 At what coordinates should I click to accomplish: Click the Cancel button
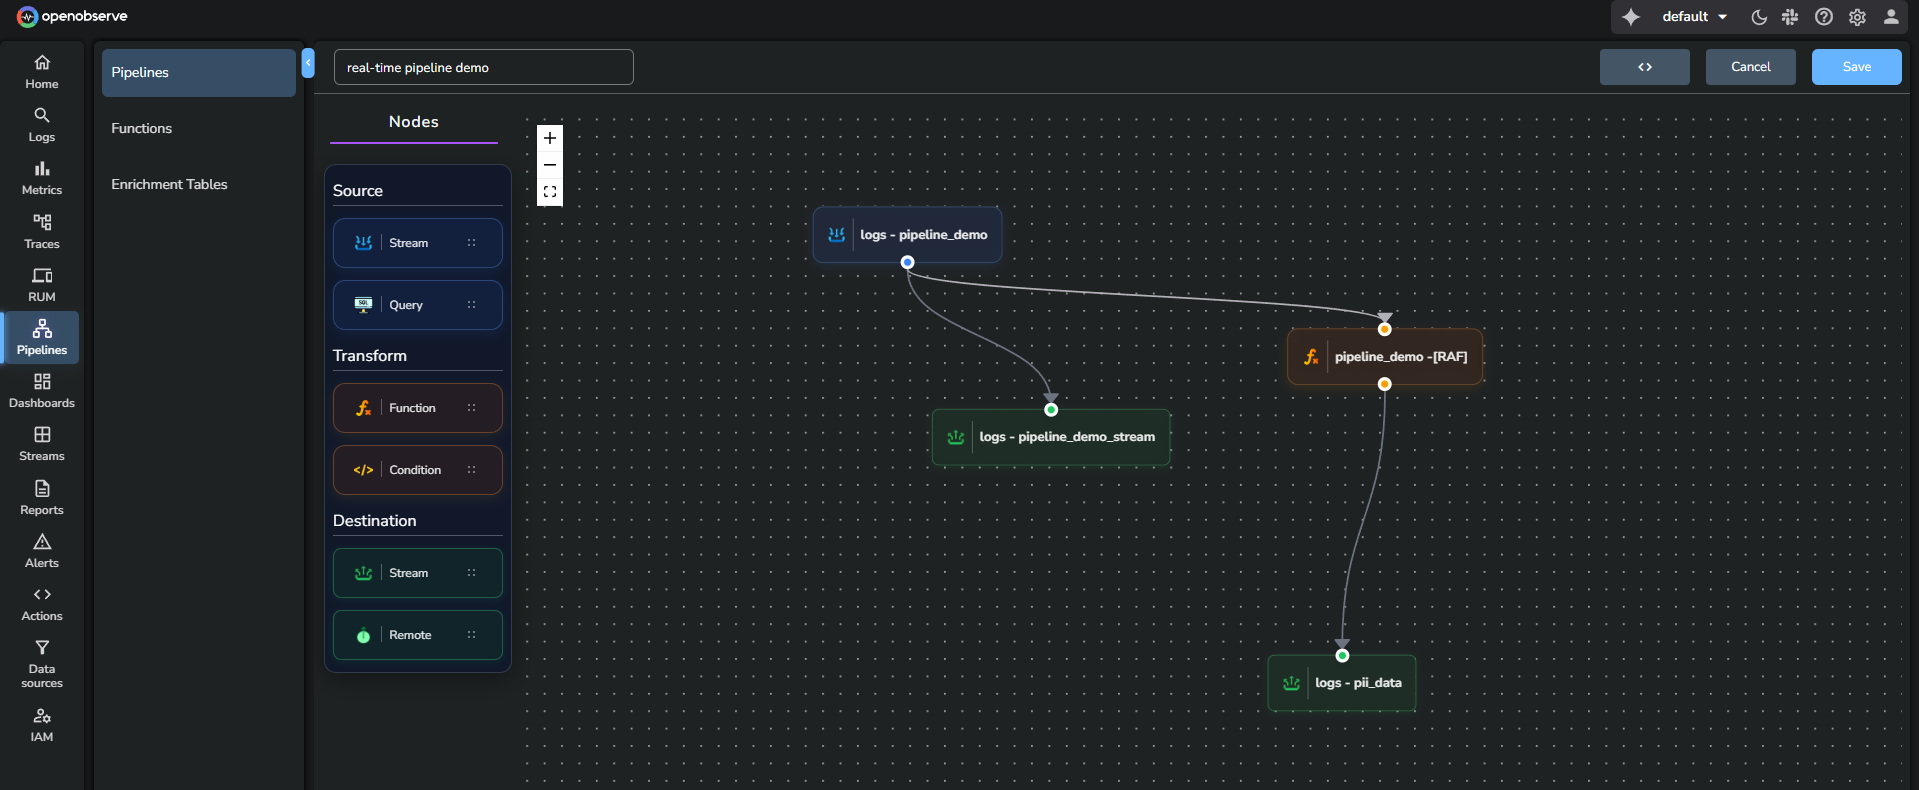click(x=1750, y=67)
